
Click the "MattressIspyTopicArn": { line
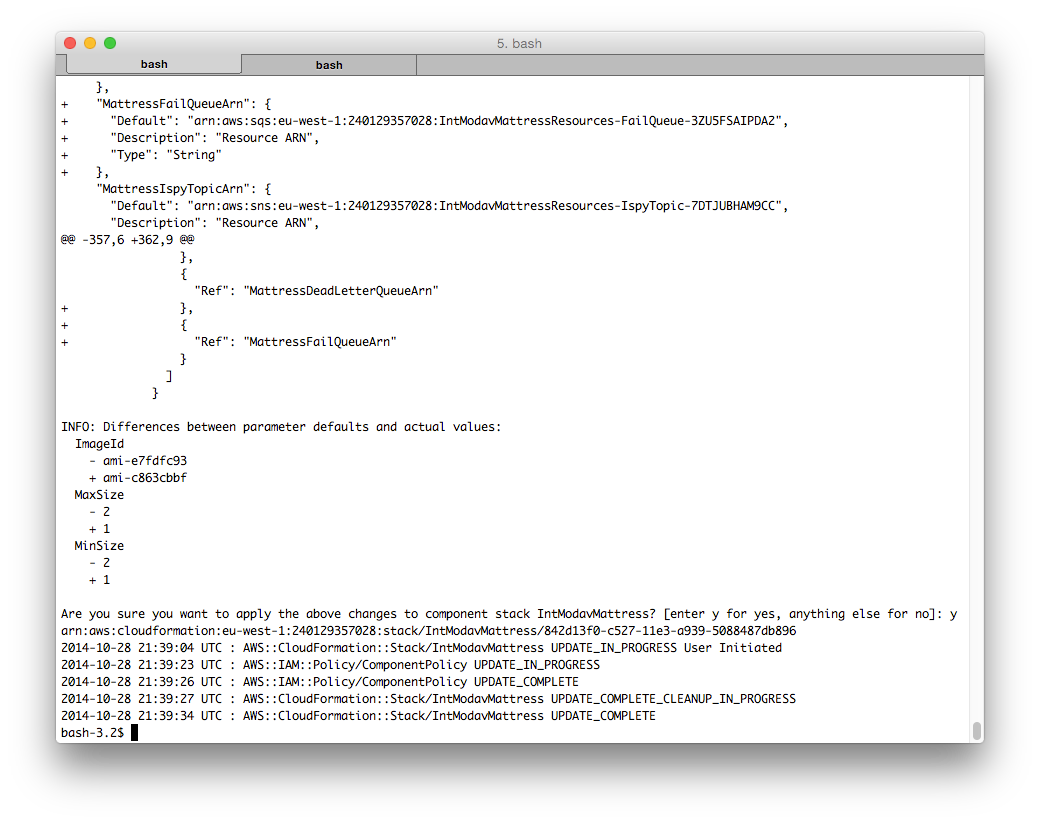[x=184, y=189]
